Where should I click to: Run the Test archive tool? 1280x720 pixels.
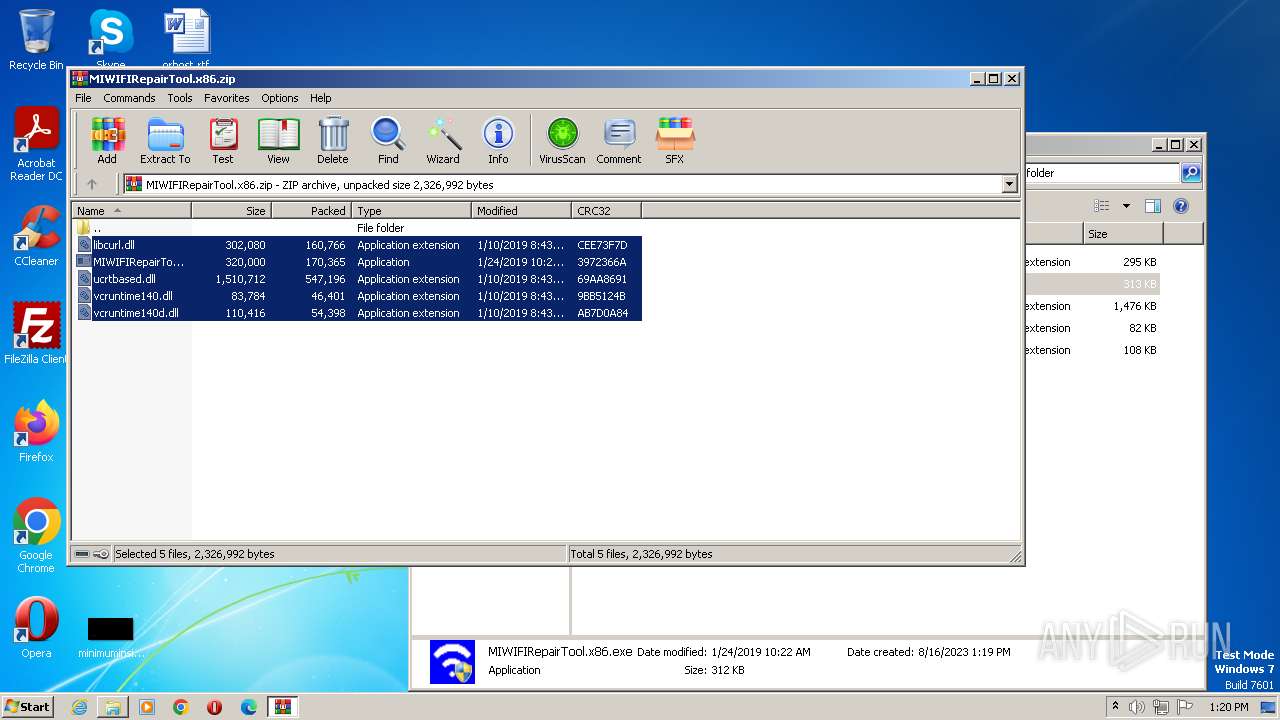[x=223, y=140]
